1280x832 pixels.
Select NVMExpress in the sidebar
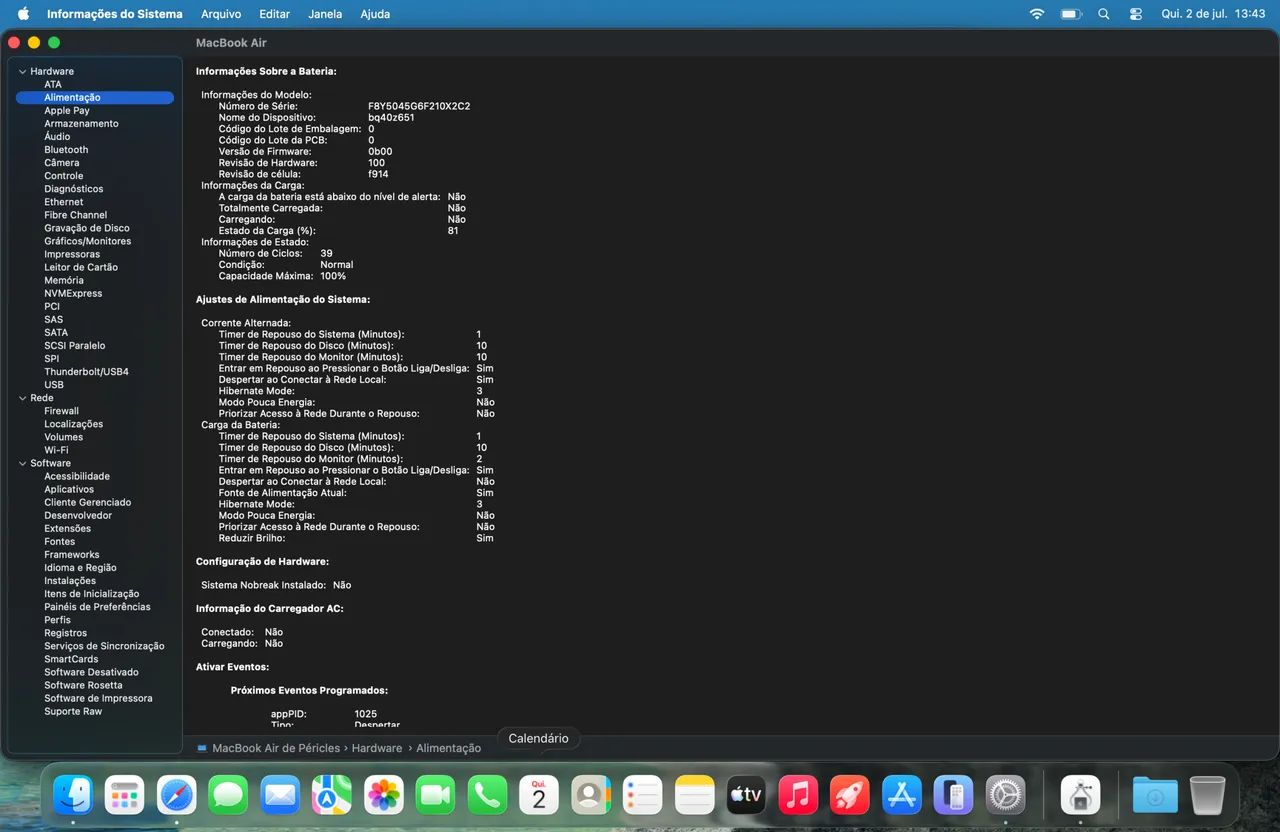coord(73,294)
